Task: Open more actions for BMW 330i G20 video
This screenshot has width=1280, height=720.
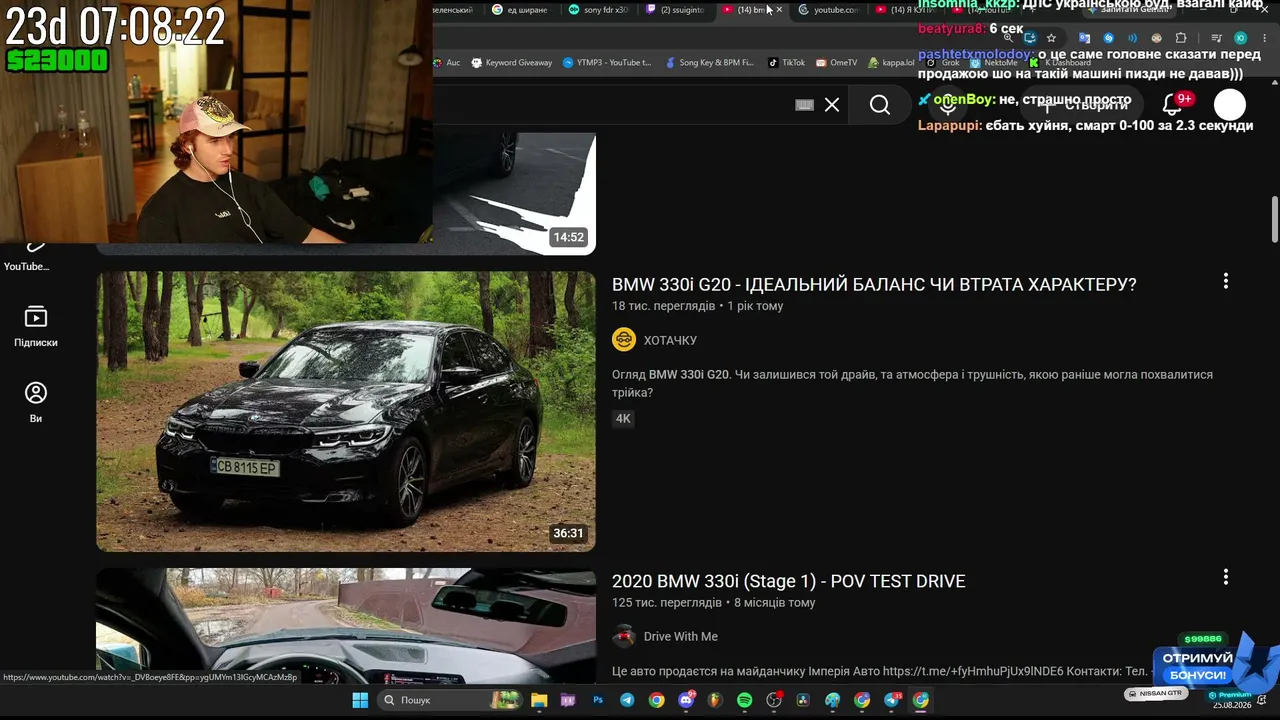Action: click(x=1225, y=282)
